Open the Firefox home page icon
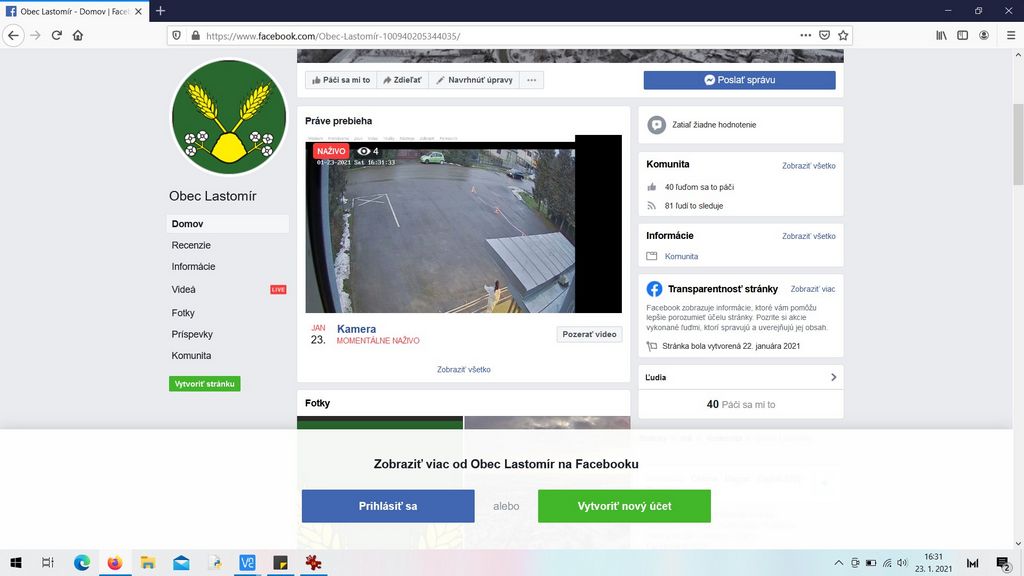Image resolution: width=1024 pixels, height=576 pixels. [78, 35]
